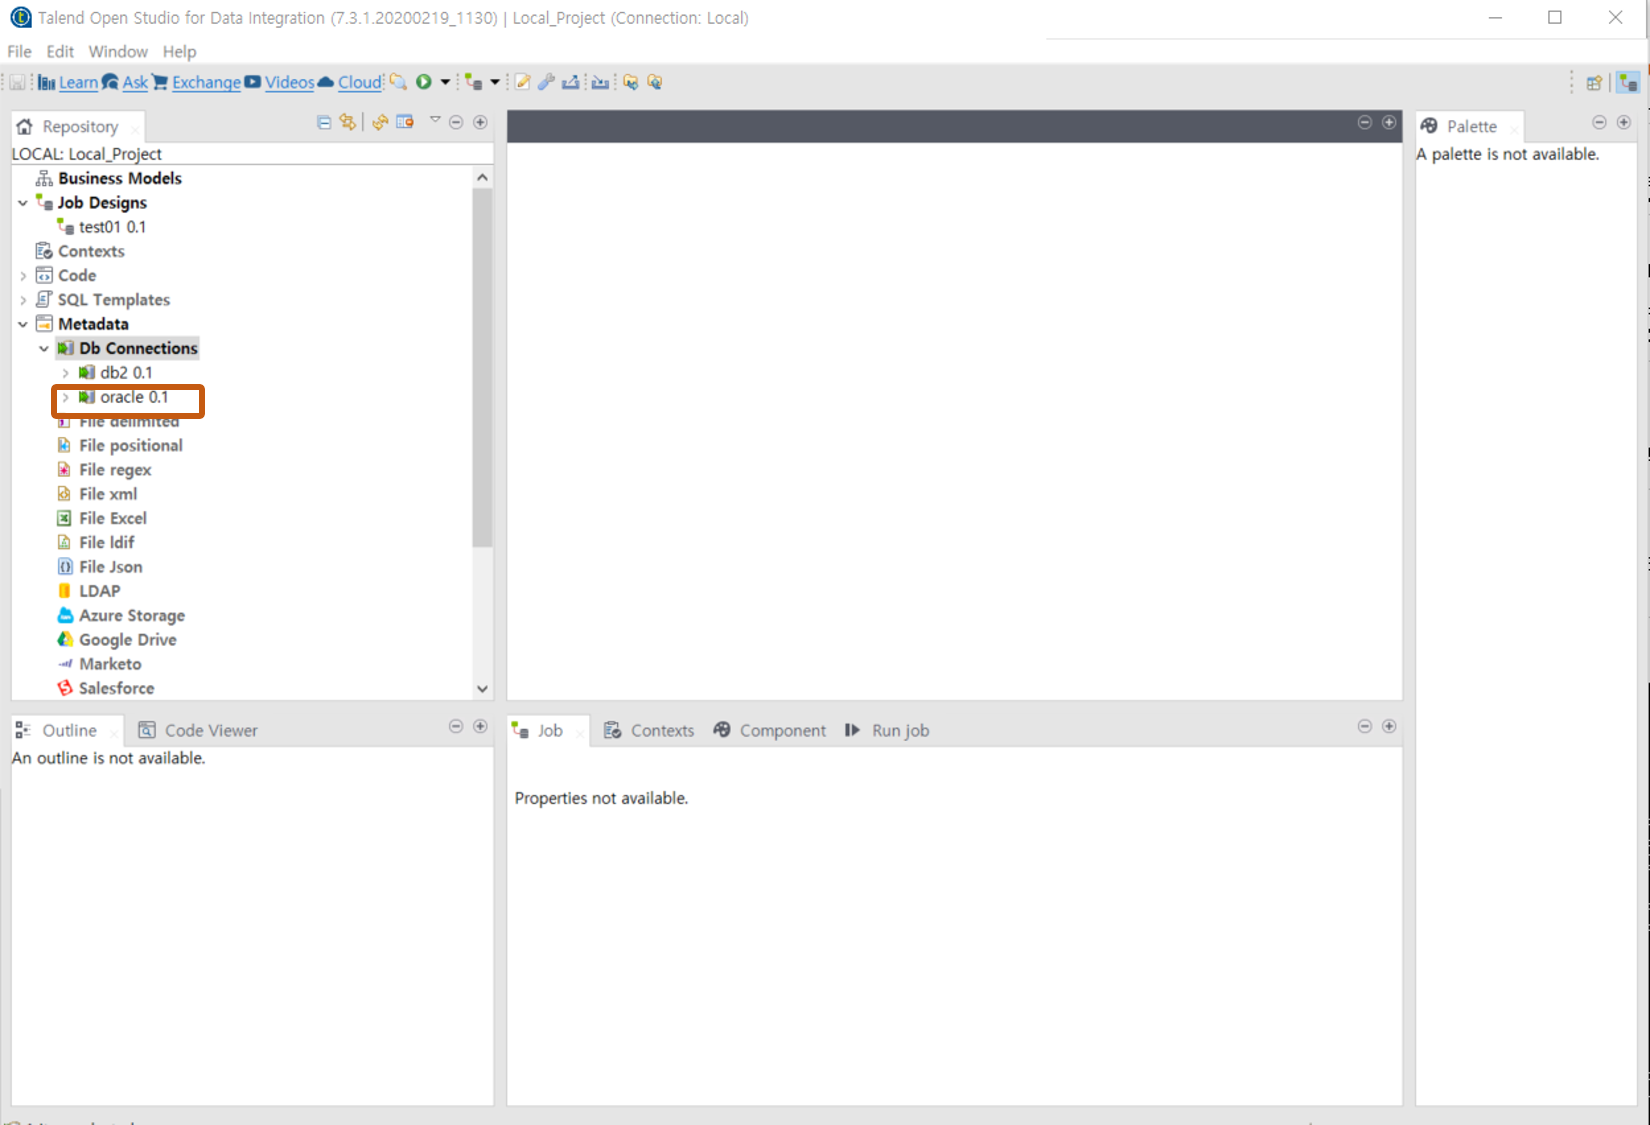Select File Json in Metadata
Image resolution: width=1650 pixels, height=1125 pixels.
click(110, 567)
